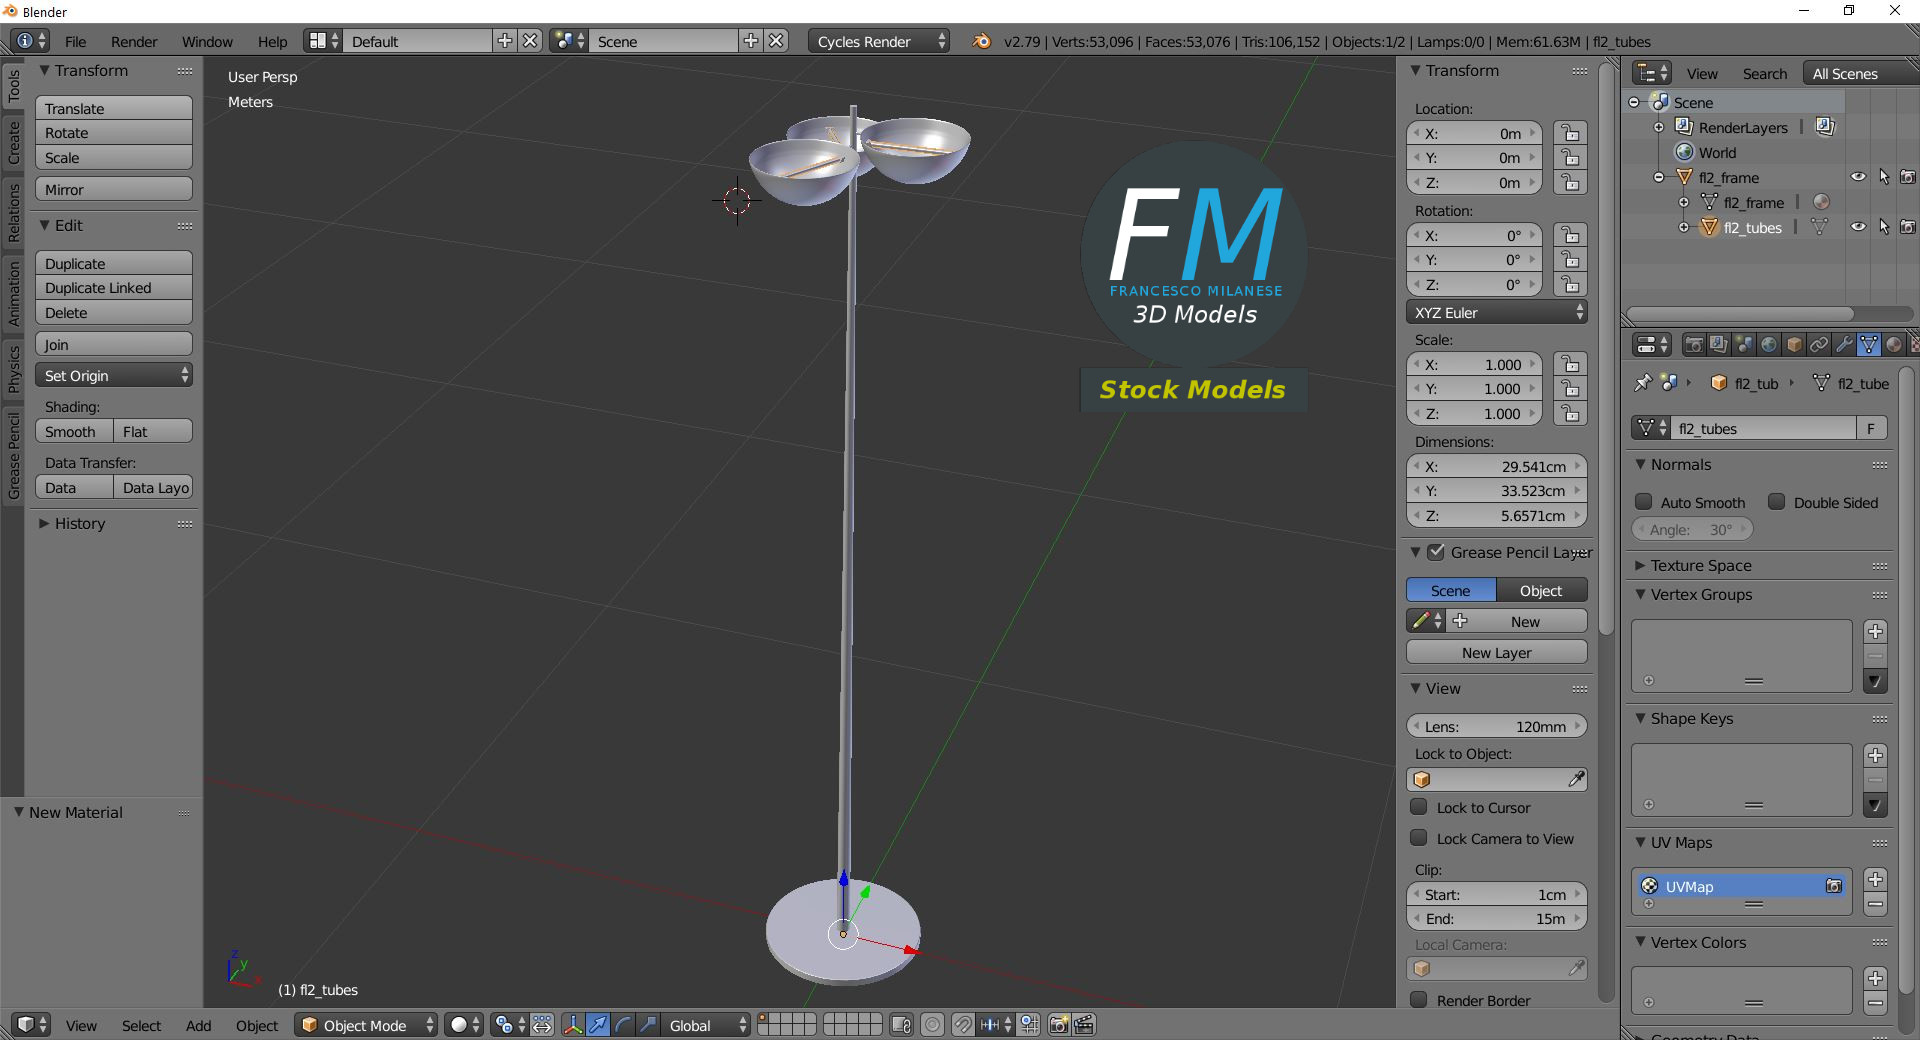
Task: Open the Scene properties tab icon
Action: coord(1744,345)
